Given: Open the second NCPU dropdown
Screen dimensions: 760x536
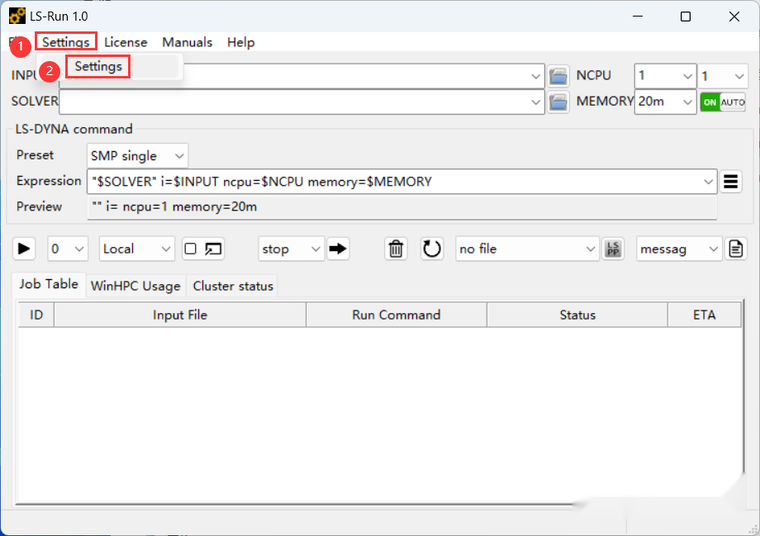Looking at the screenshot, I should 722,76.
